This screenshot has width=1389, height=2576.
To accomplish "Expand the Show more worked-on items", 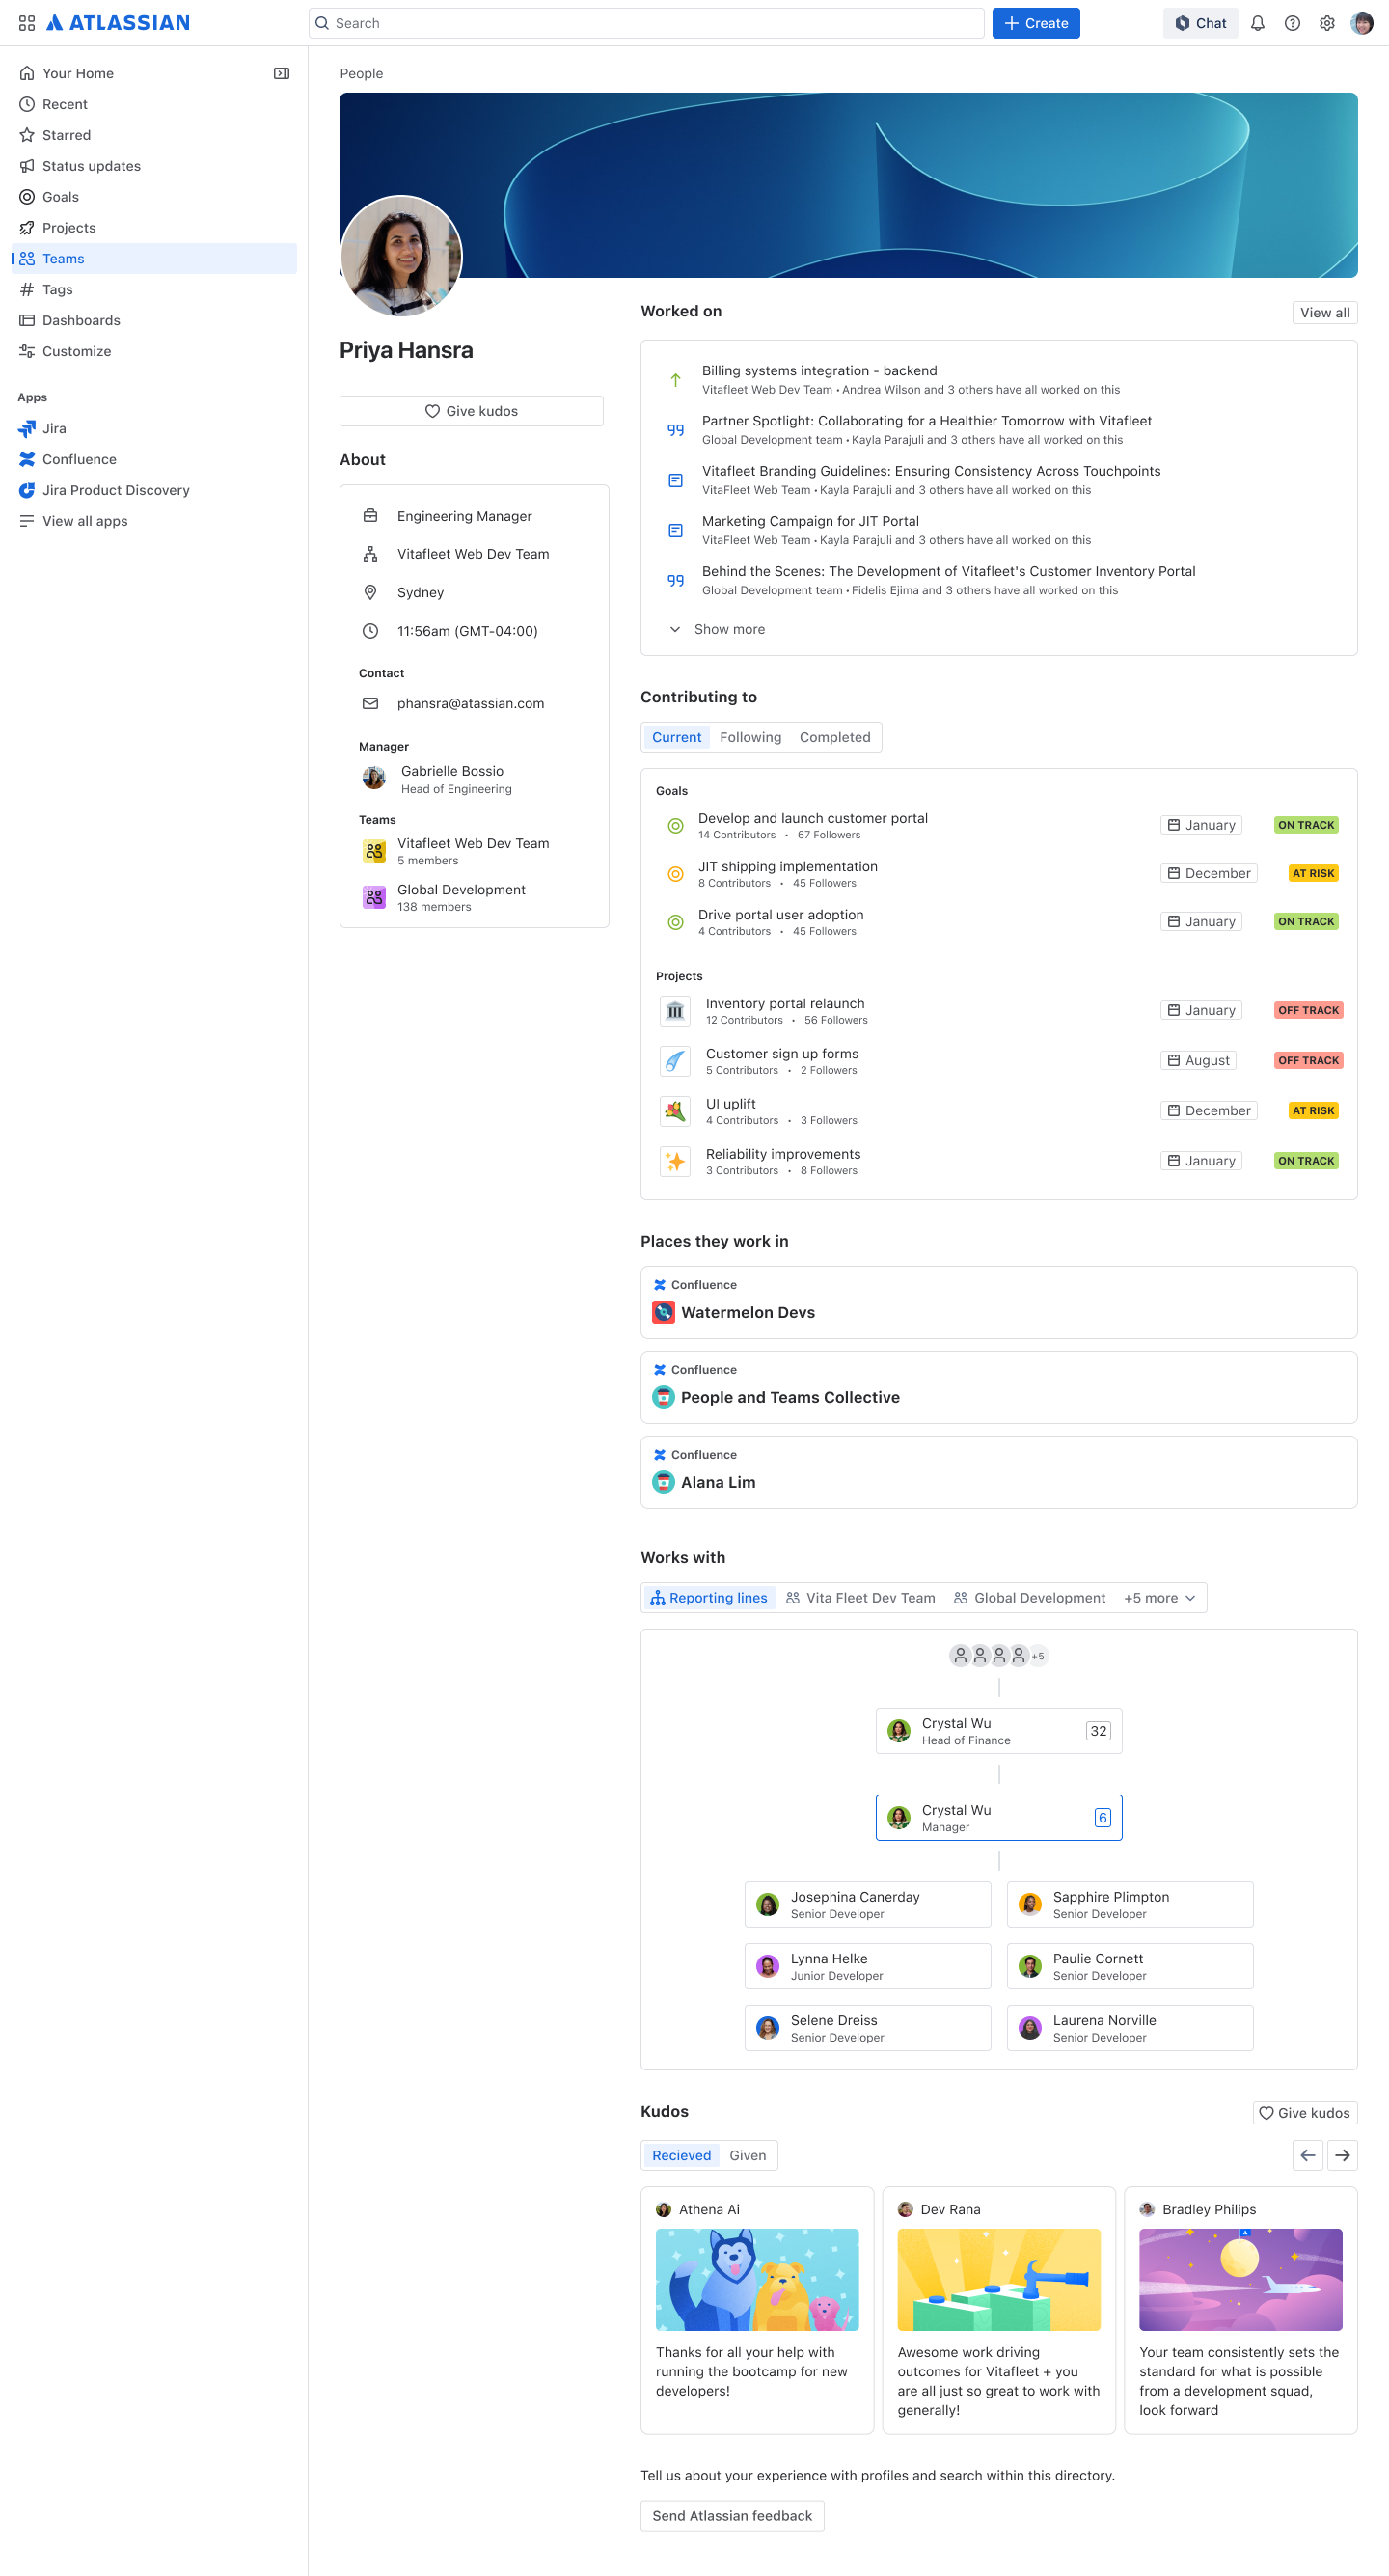I will pyautogui.click(x=717, y=629).
